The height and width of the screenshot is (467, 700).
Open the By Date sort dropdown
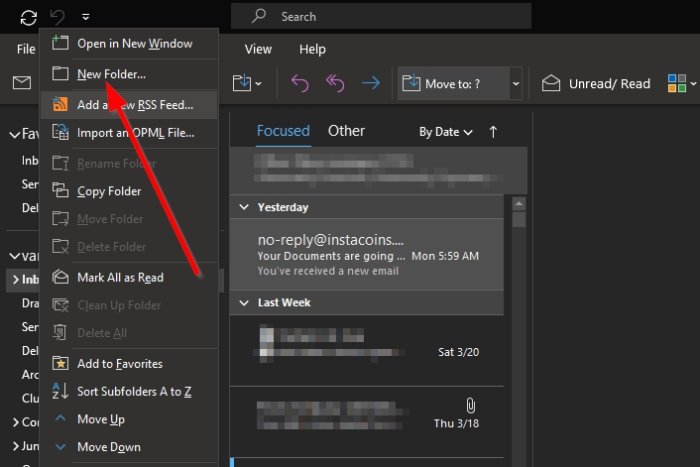[x=446, y=132]
